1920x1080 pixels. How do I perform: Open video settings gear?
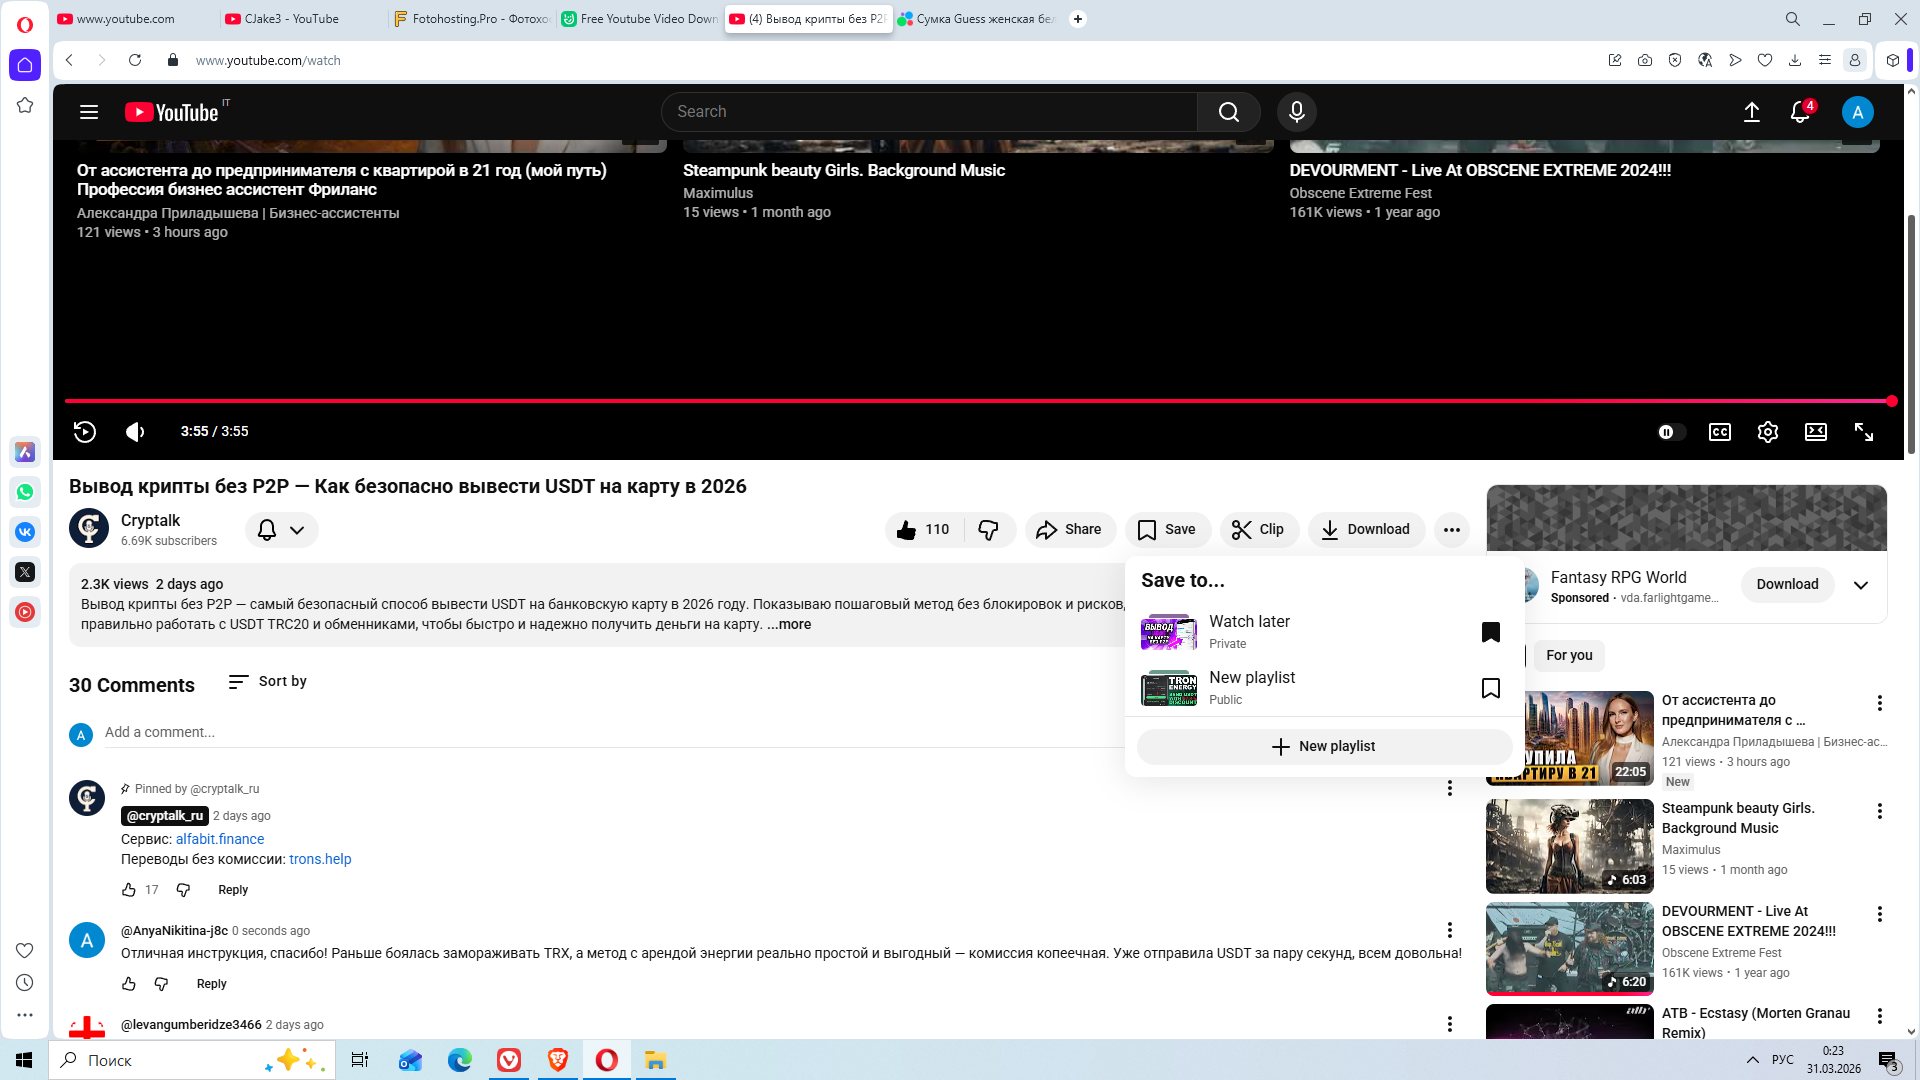tap(1767, 432)
